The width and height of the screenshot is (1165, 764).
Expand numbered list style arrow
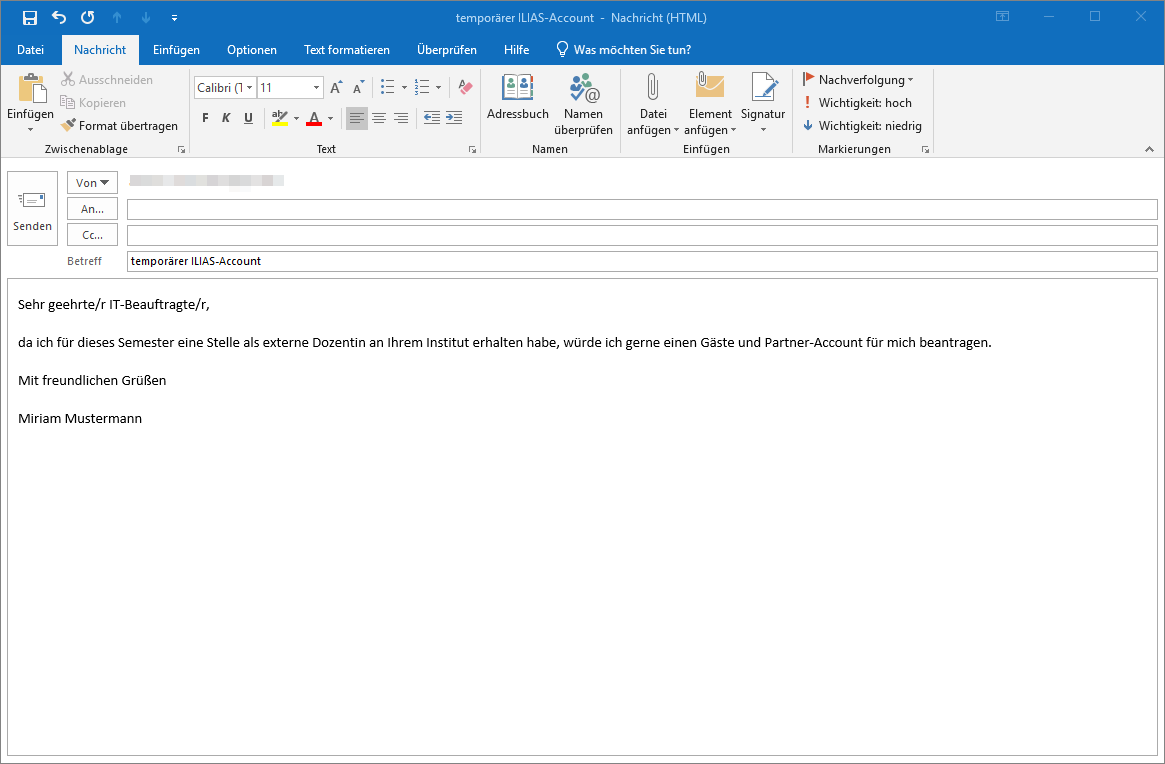pyautogui.click(x=438, y=88)
